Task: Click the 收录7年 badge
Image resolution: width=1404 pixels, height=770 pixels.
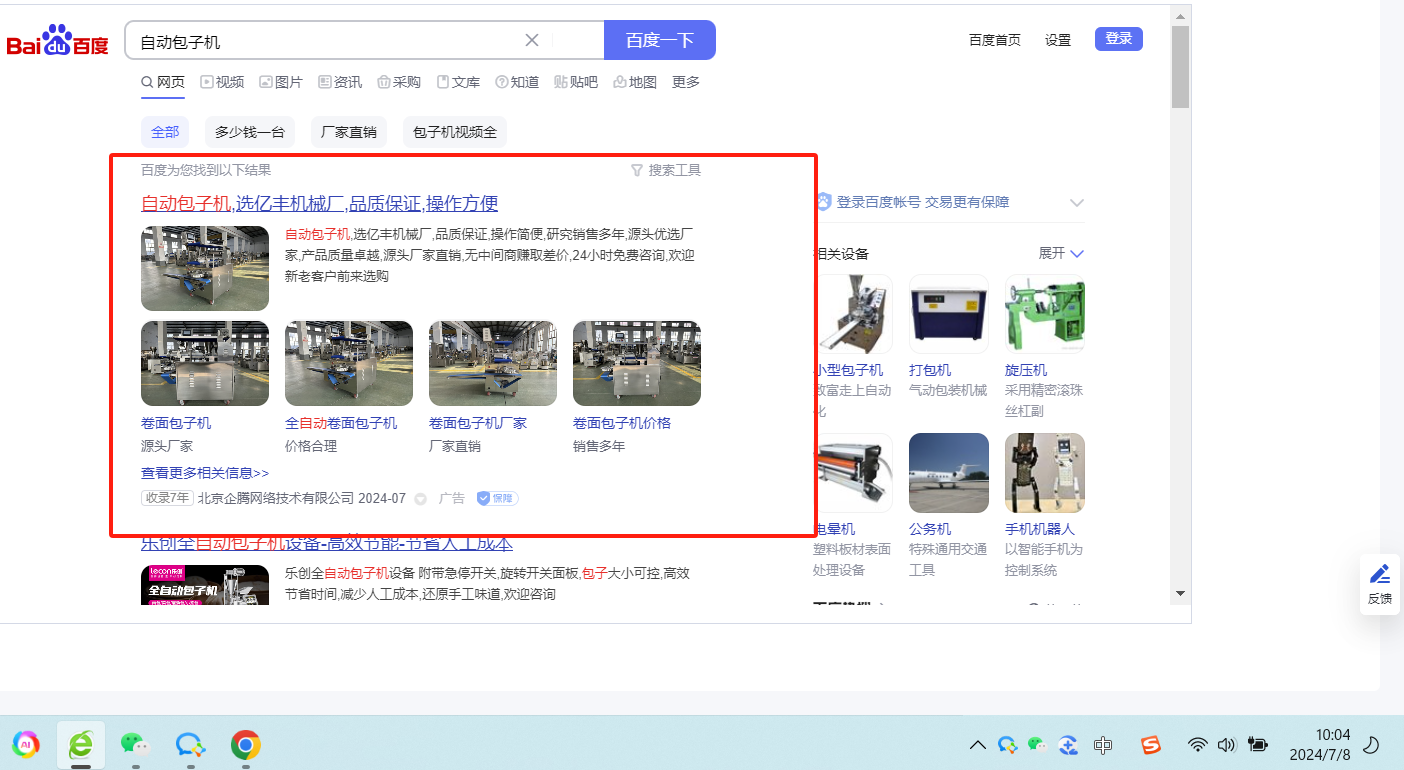Action: [167, 498]
